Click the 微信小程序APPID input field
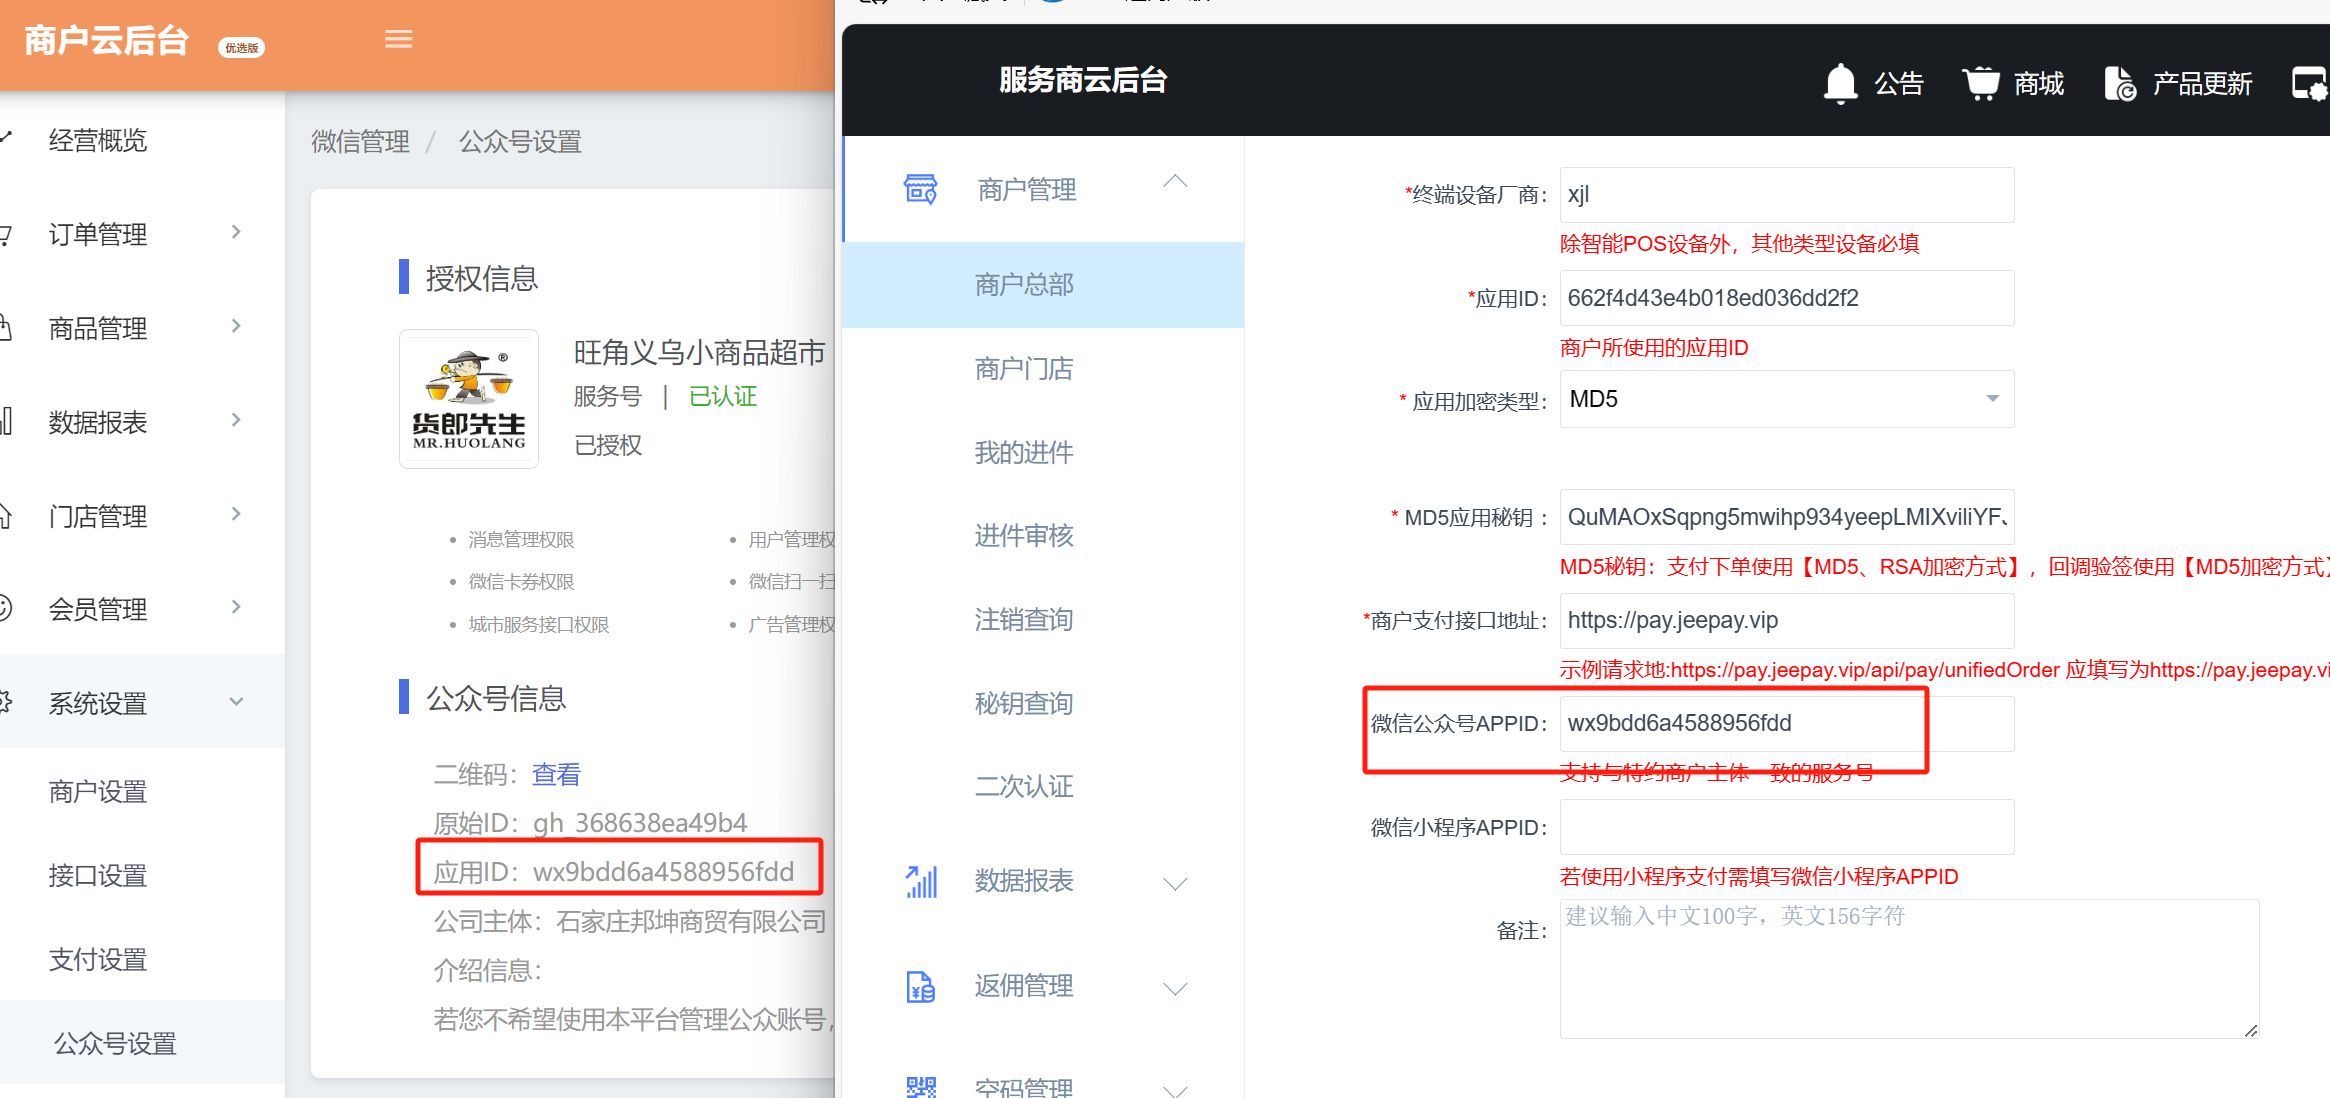 [1786, 827]
